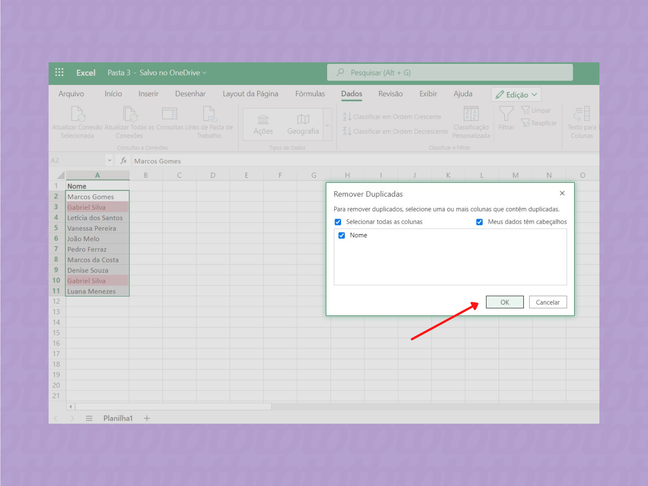The width and height of the screenshot is (648, 486).
Task: Switch to the Fórmulas tab
Action: (x=310, y=94)
